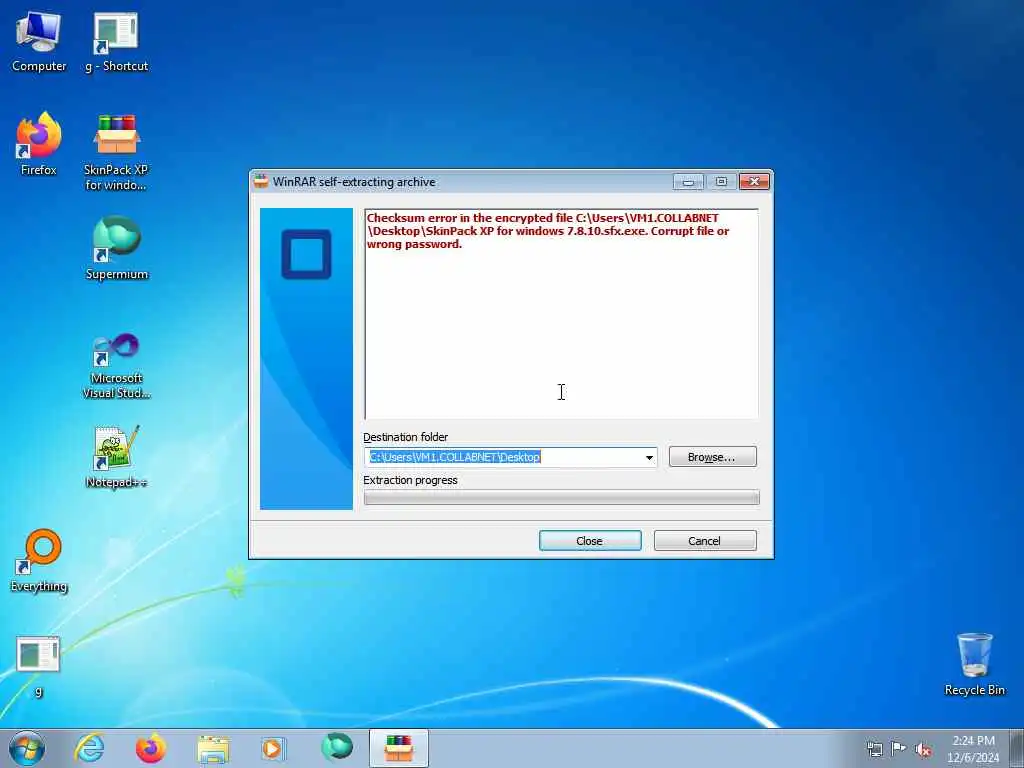The width and height of the screenshot is (1024, 768).
Task: Click the Extraction progress bar
Action: click(562, 498)
